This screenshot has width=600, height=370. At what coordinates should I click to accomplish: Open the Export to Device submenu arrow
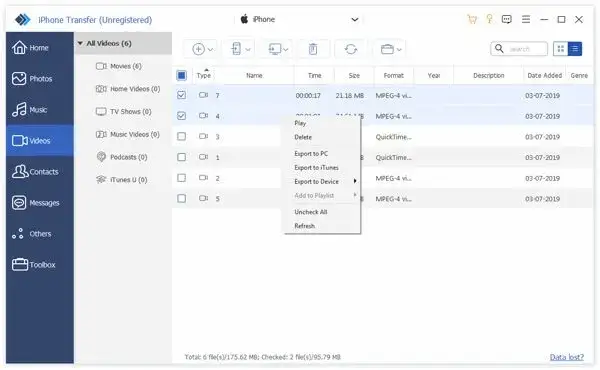[x=355, y=181]
